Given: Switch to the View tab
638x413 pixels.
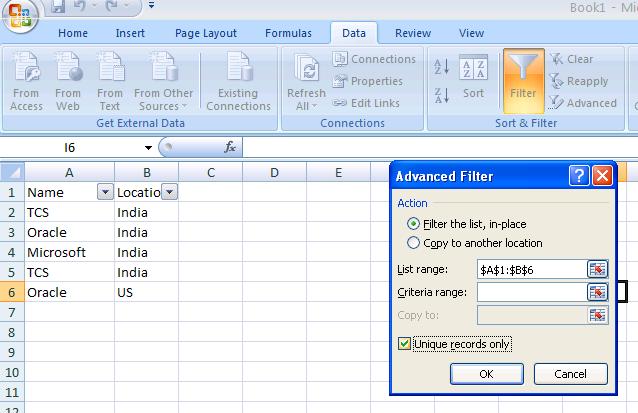Looking at the screenshot, I should coord(472,33).
